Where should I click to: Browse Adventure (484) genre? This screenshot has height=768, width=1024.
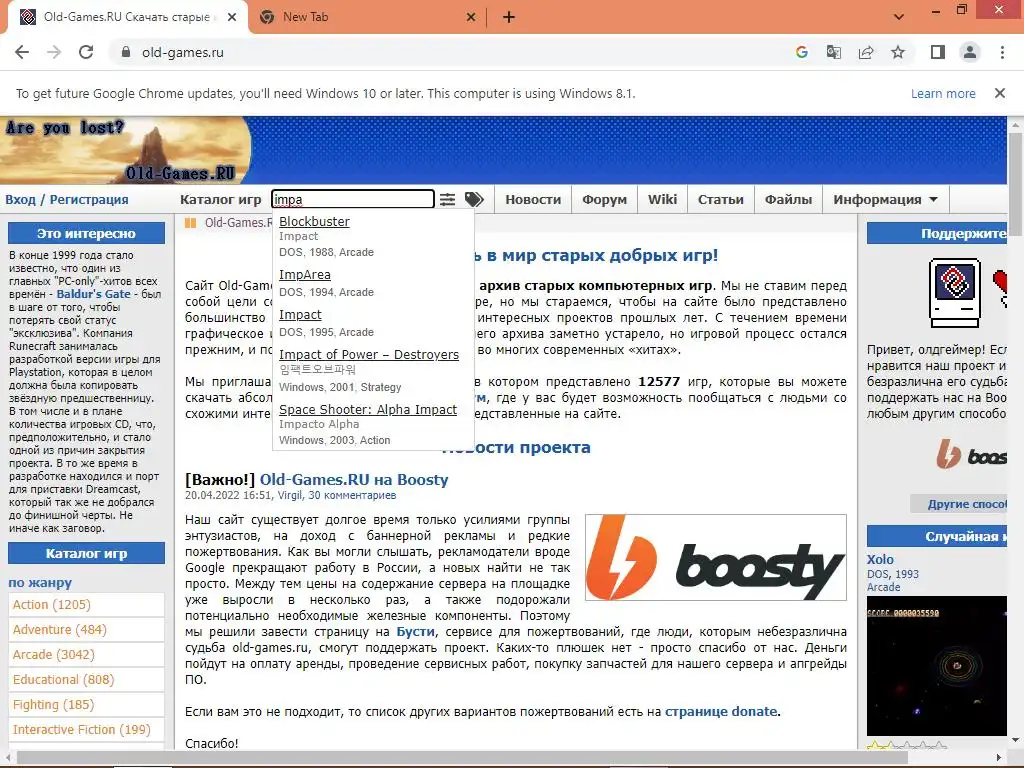click(x=86, y=630)
